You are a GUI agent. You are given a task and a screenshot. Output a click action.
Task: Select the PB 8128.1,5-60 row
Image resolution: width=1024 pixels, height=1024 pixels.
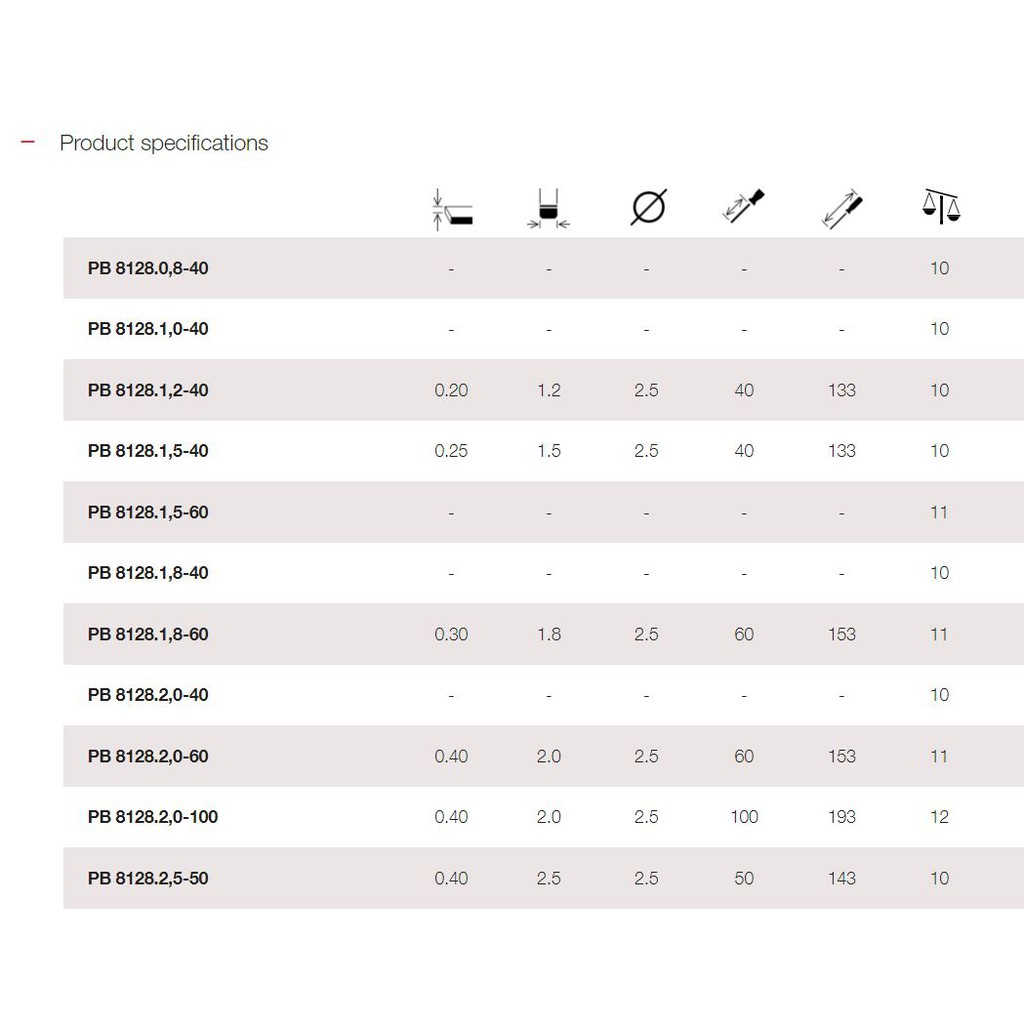click(543, 512)
